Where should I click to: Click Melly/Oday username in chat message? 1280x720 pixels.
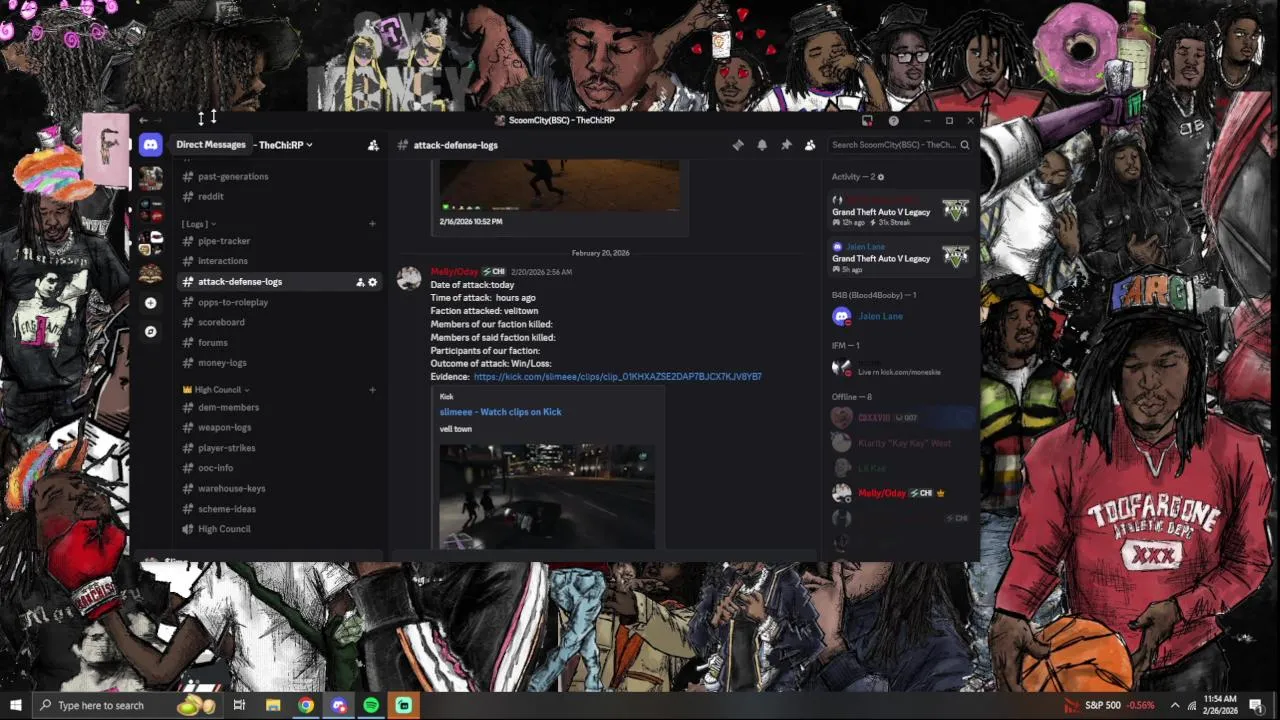click(x=454, y=272)
